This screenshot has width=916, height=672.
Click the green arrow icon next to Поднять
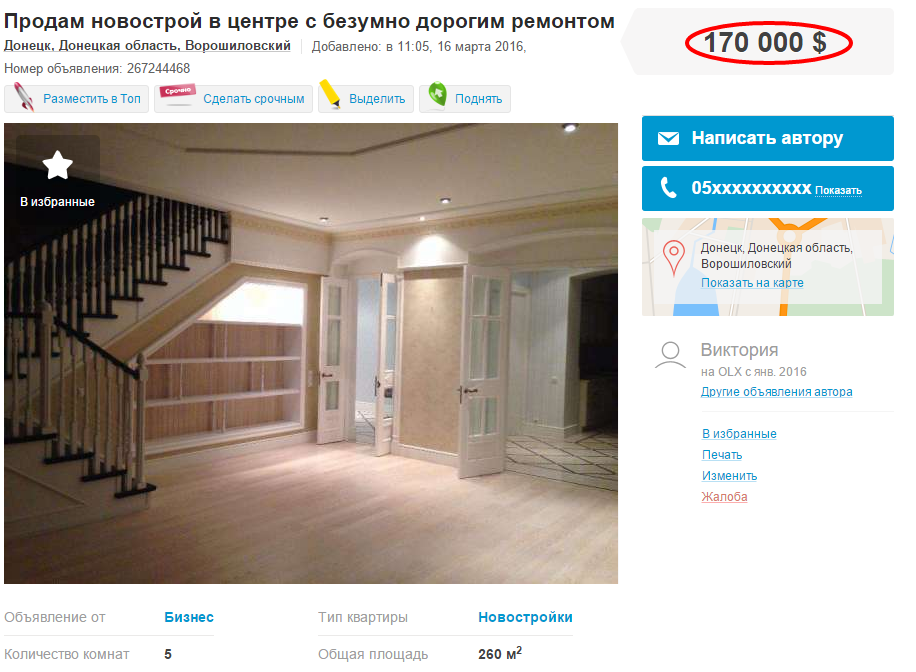pyautogui.click(x=438, y=94)
